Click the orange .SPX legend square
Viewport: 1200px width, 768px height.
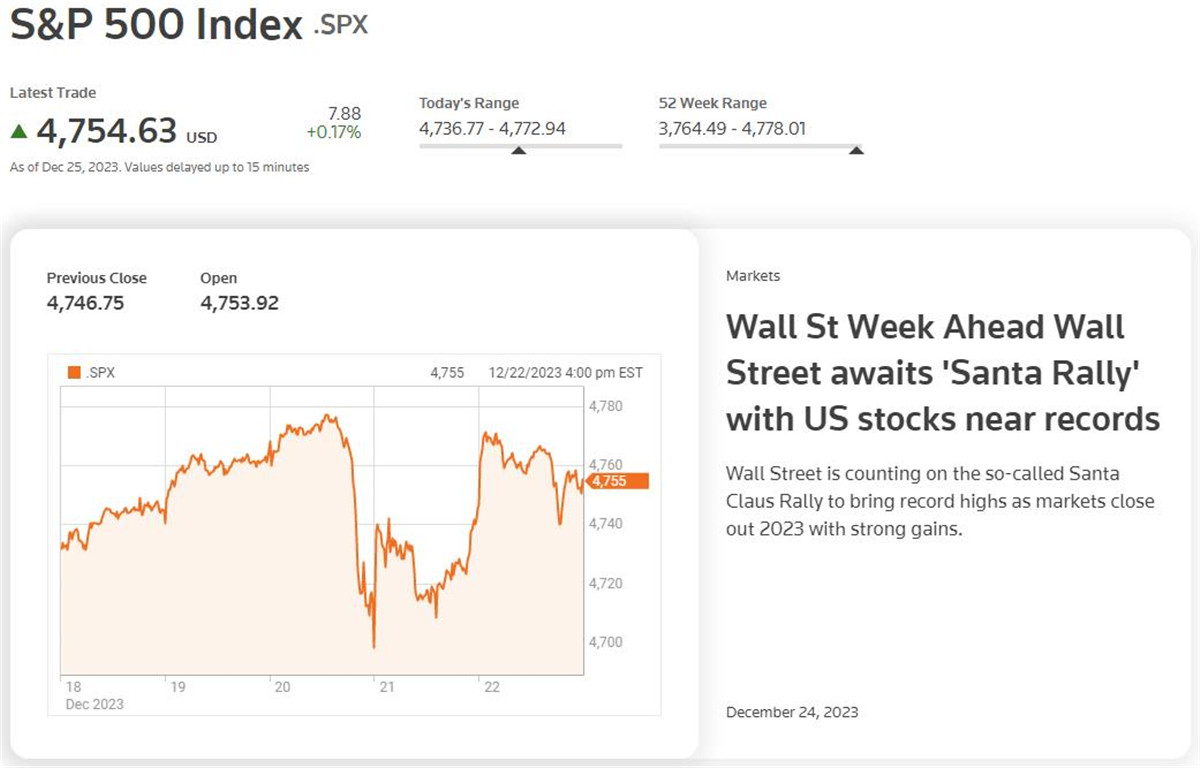74,372
